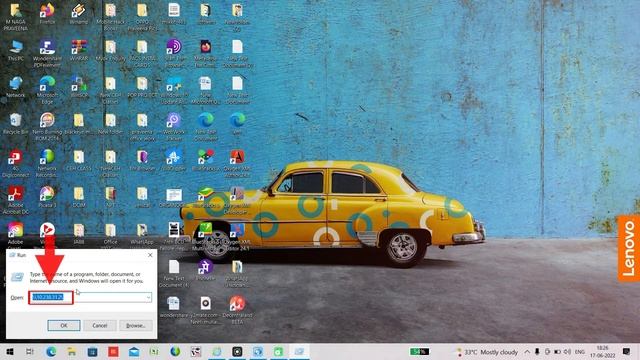Viewport: 640px width, 360px height.
Task: Open the Picasa 3 desktop shortcut
Action: click(47, 197)
